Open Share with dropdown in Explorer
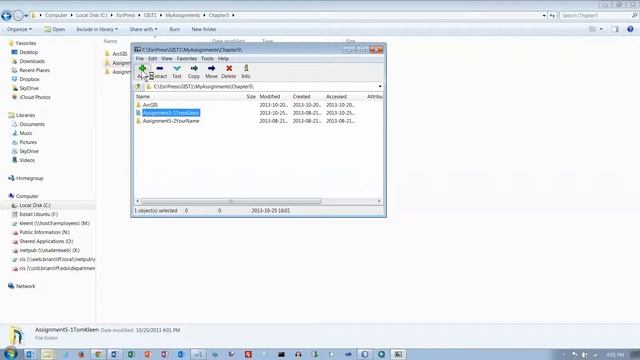Viewport: 640px width, 360px height. (143, 29)
